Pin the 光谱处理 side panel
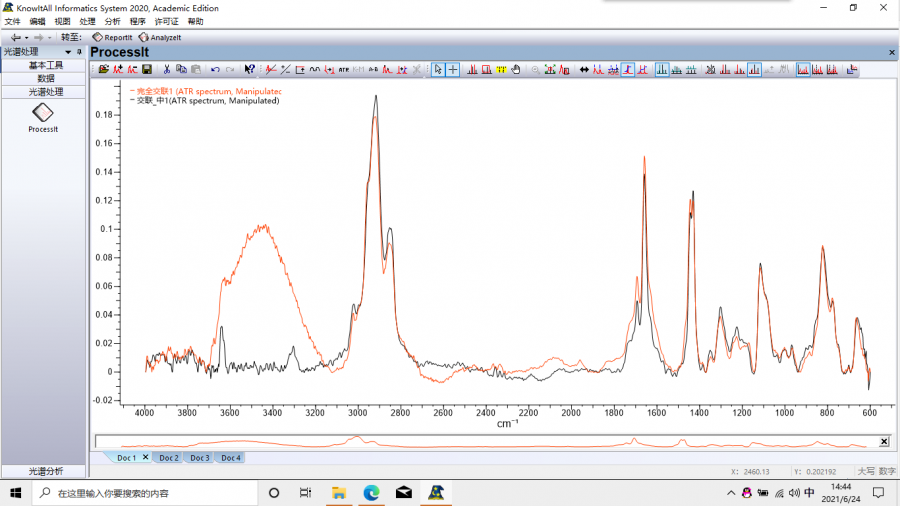The width and height of the screenshot is (900, 506). click(x=80, y=52)
